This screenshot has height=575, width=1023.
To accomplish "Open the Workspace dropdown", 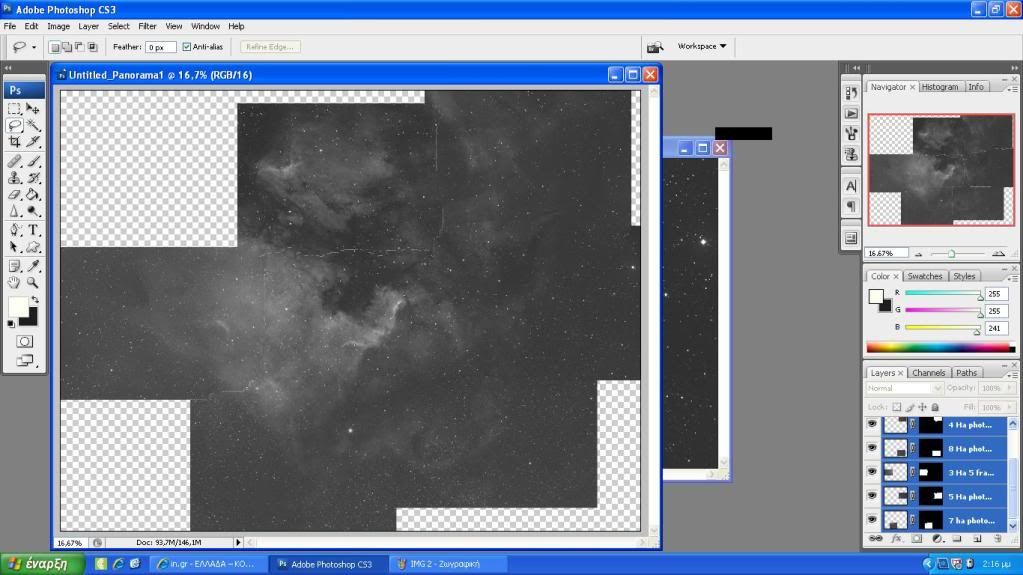I will (x=702, y=46).
